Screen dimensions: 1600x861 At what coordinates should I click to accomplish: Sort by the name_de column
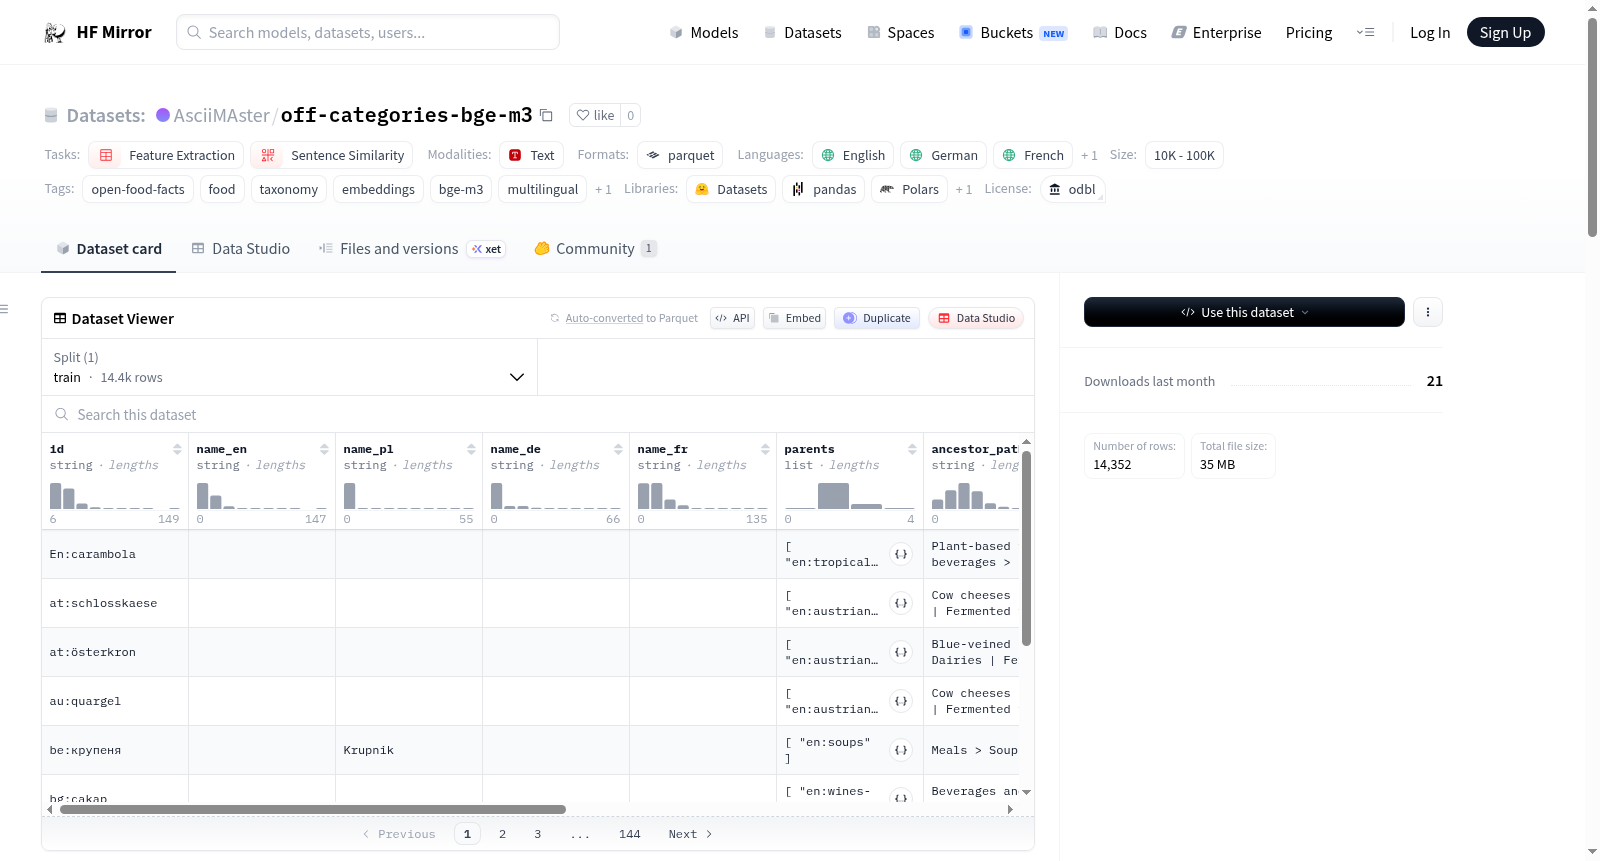tap(618, 449)
